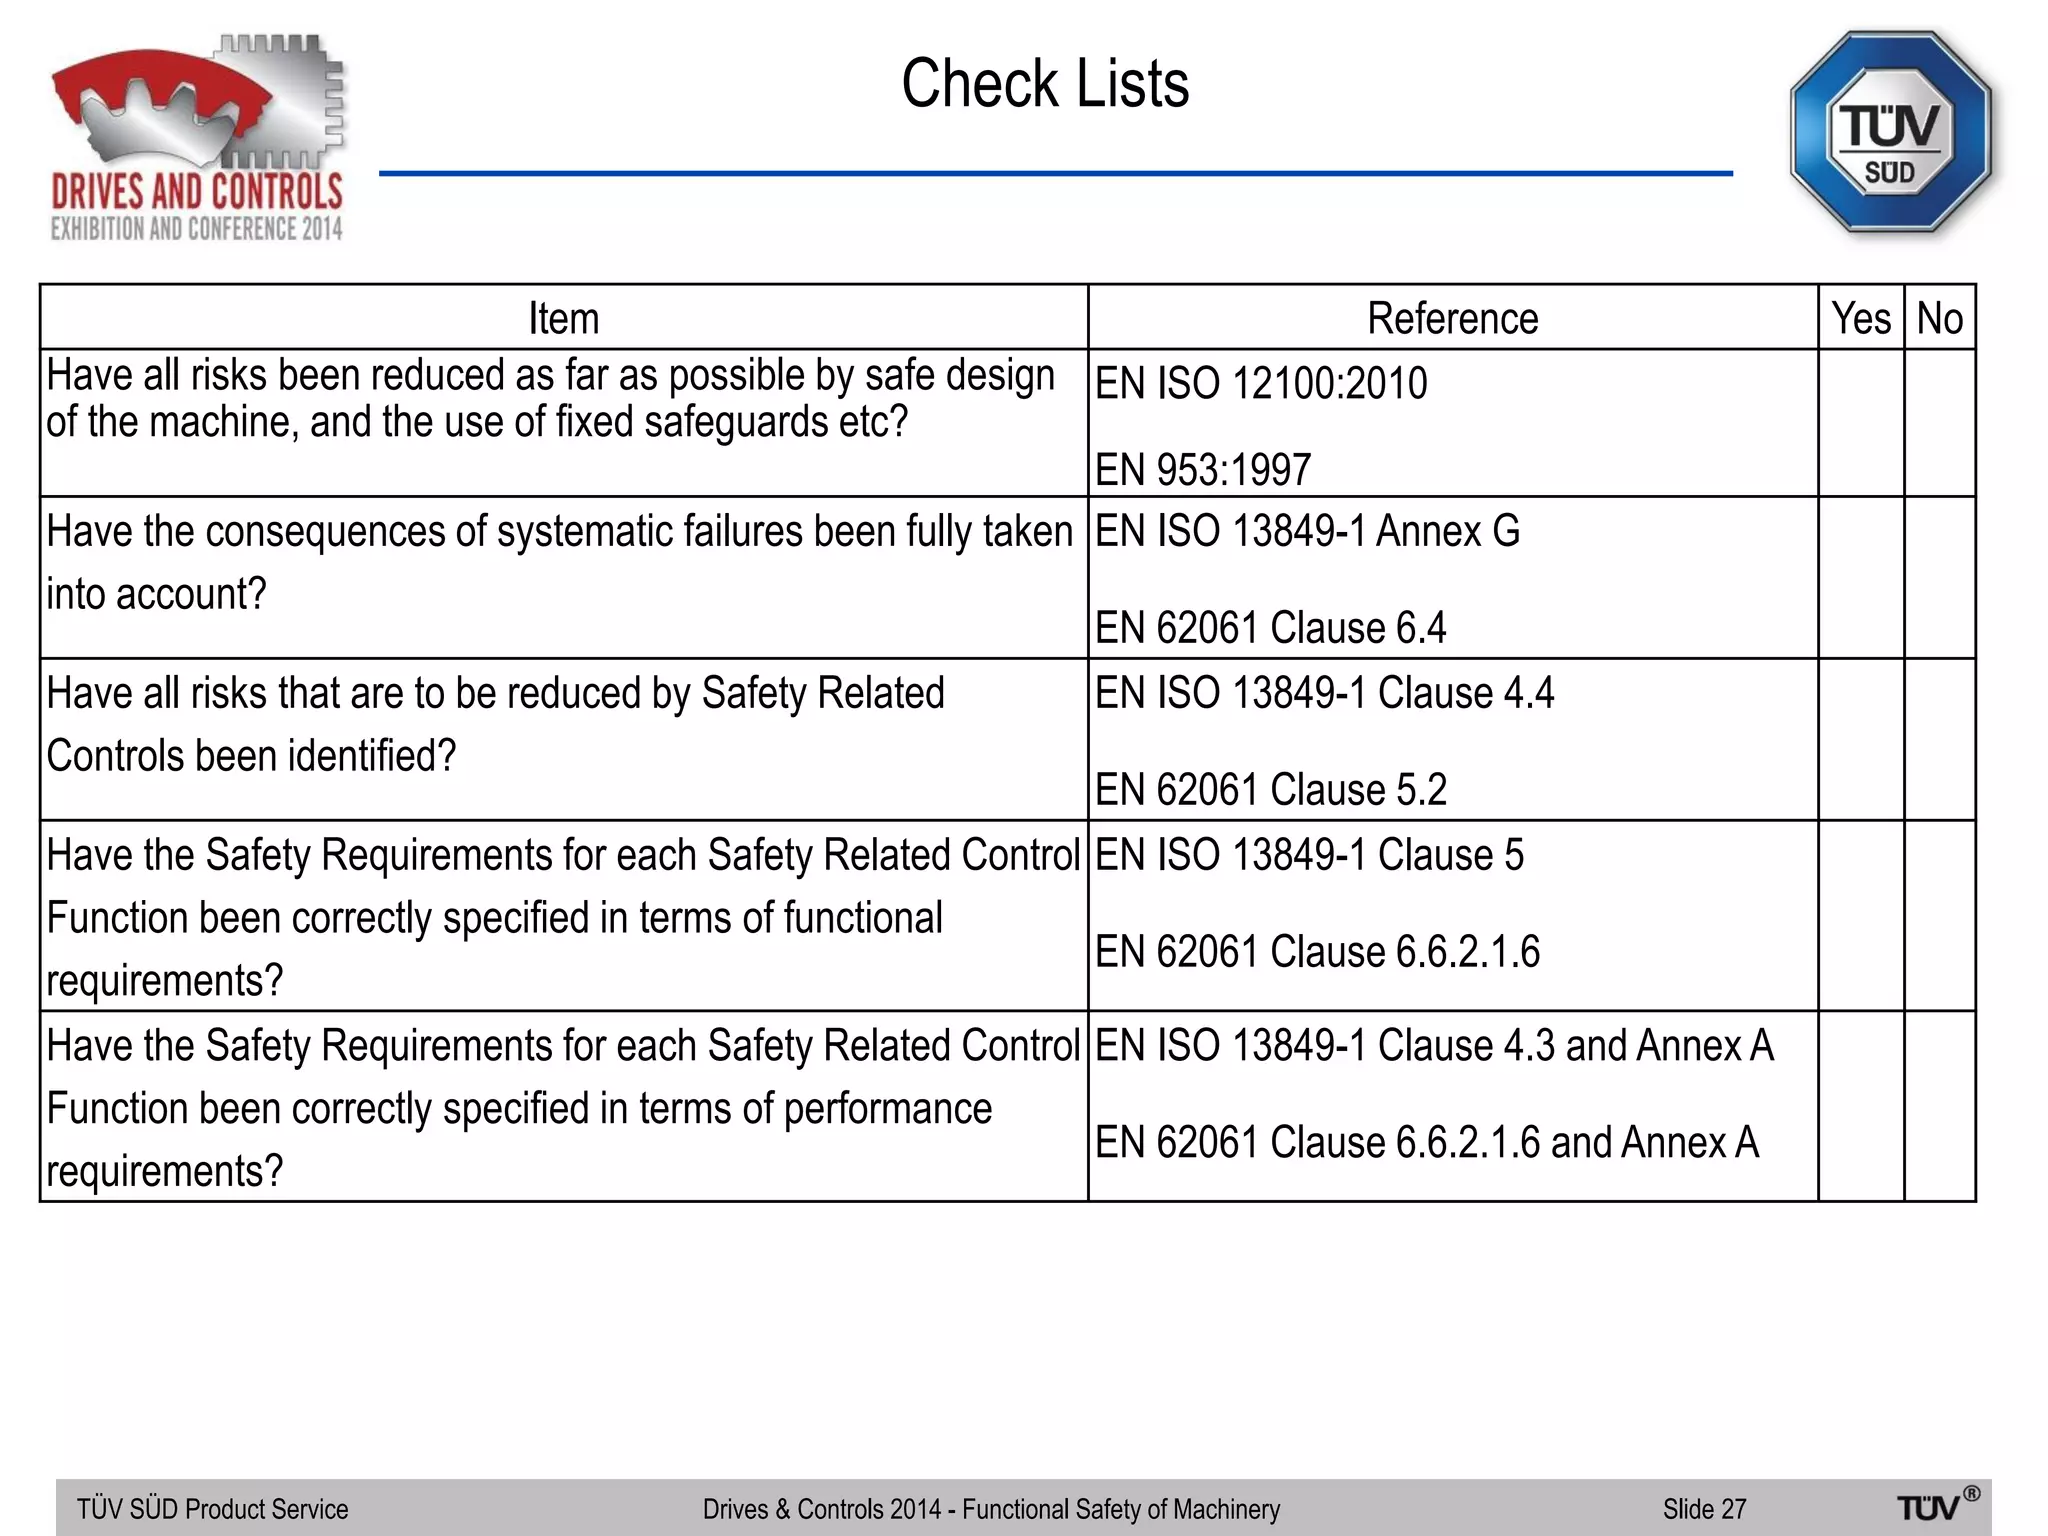Tick Yes cell for systematic failures row
Image resolution: width=2048 pixels, height=1536 pixels.
[1861, 578]
